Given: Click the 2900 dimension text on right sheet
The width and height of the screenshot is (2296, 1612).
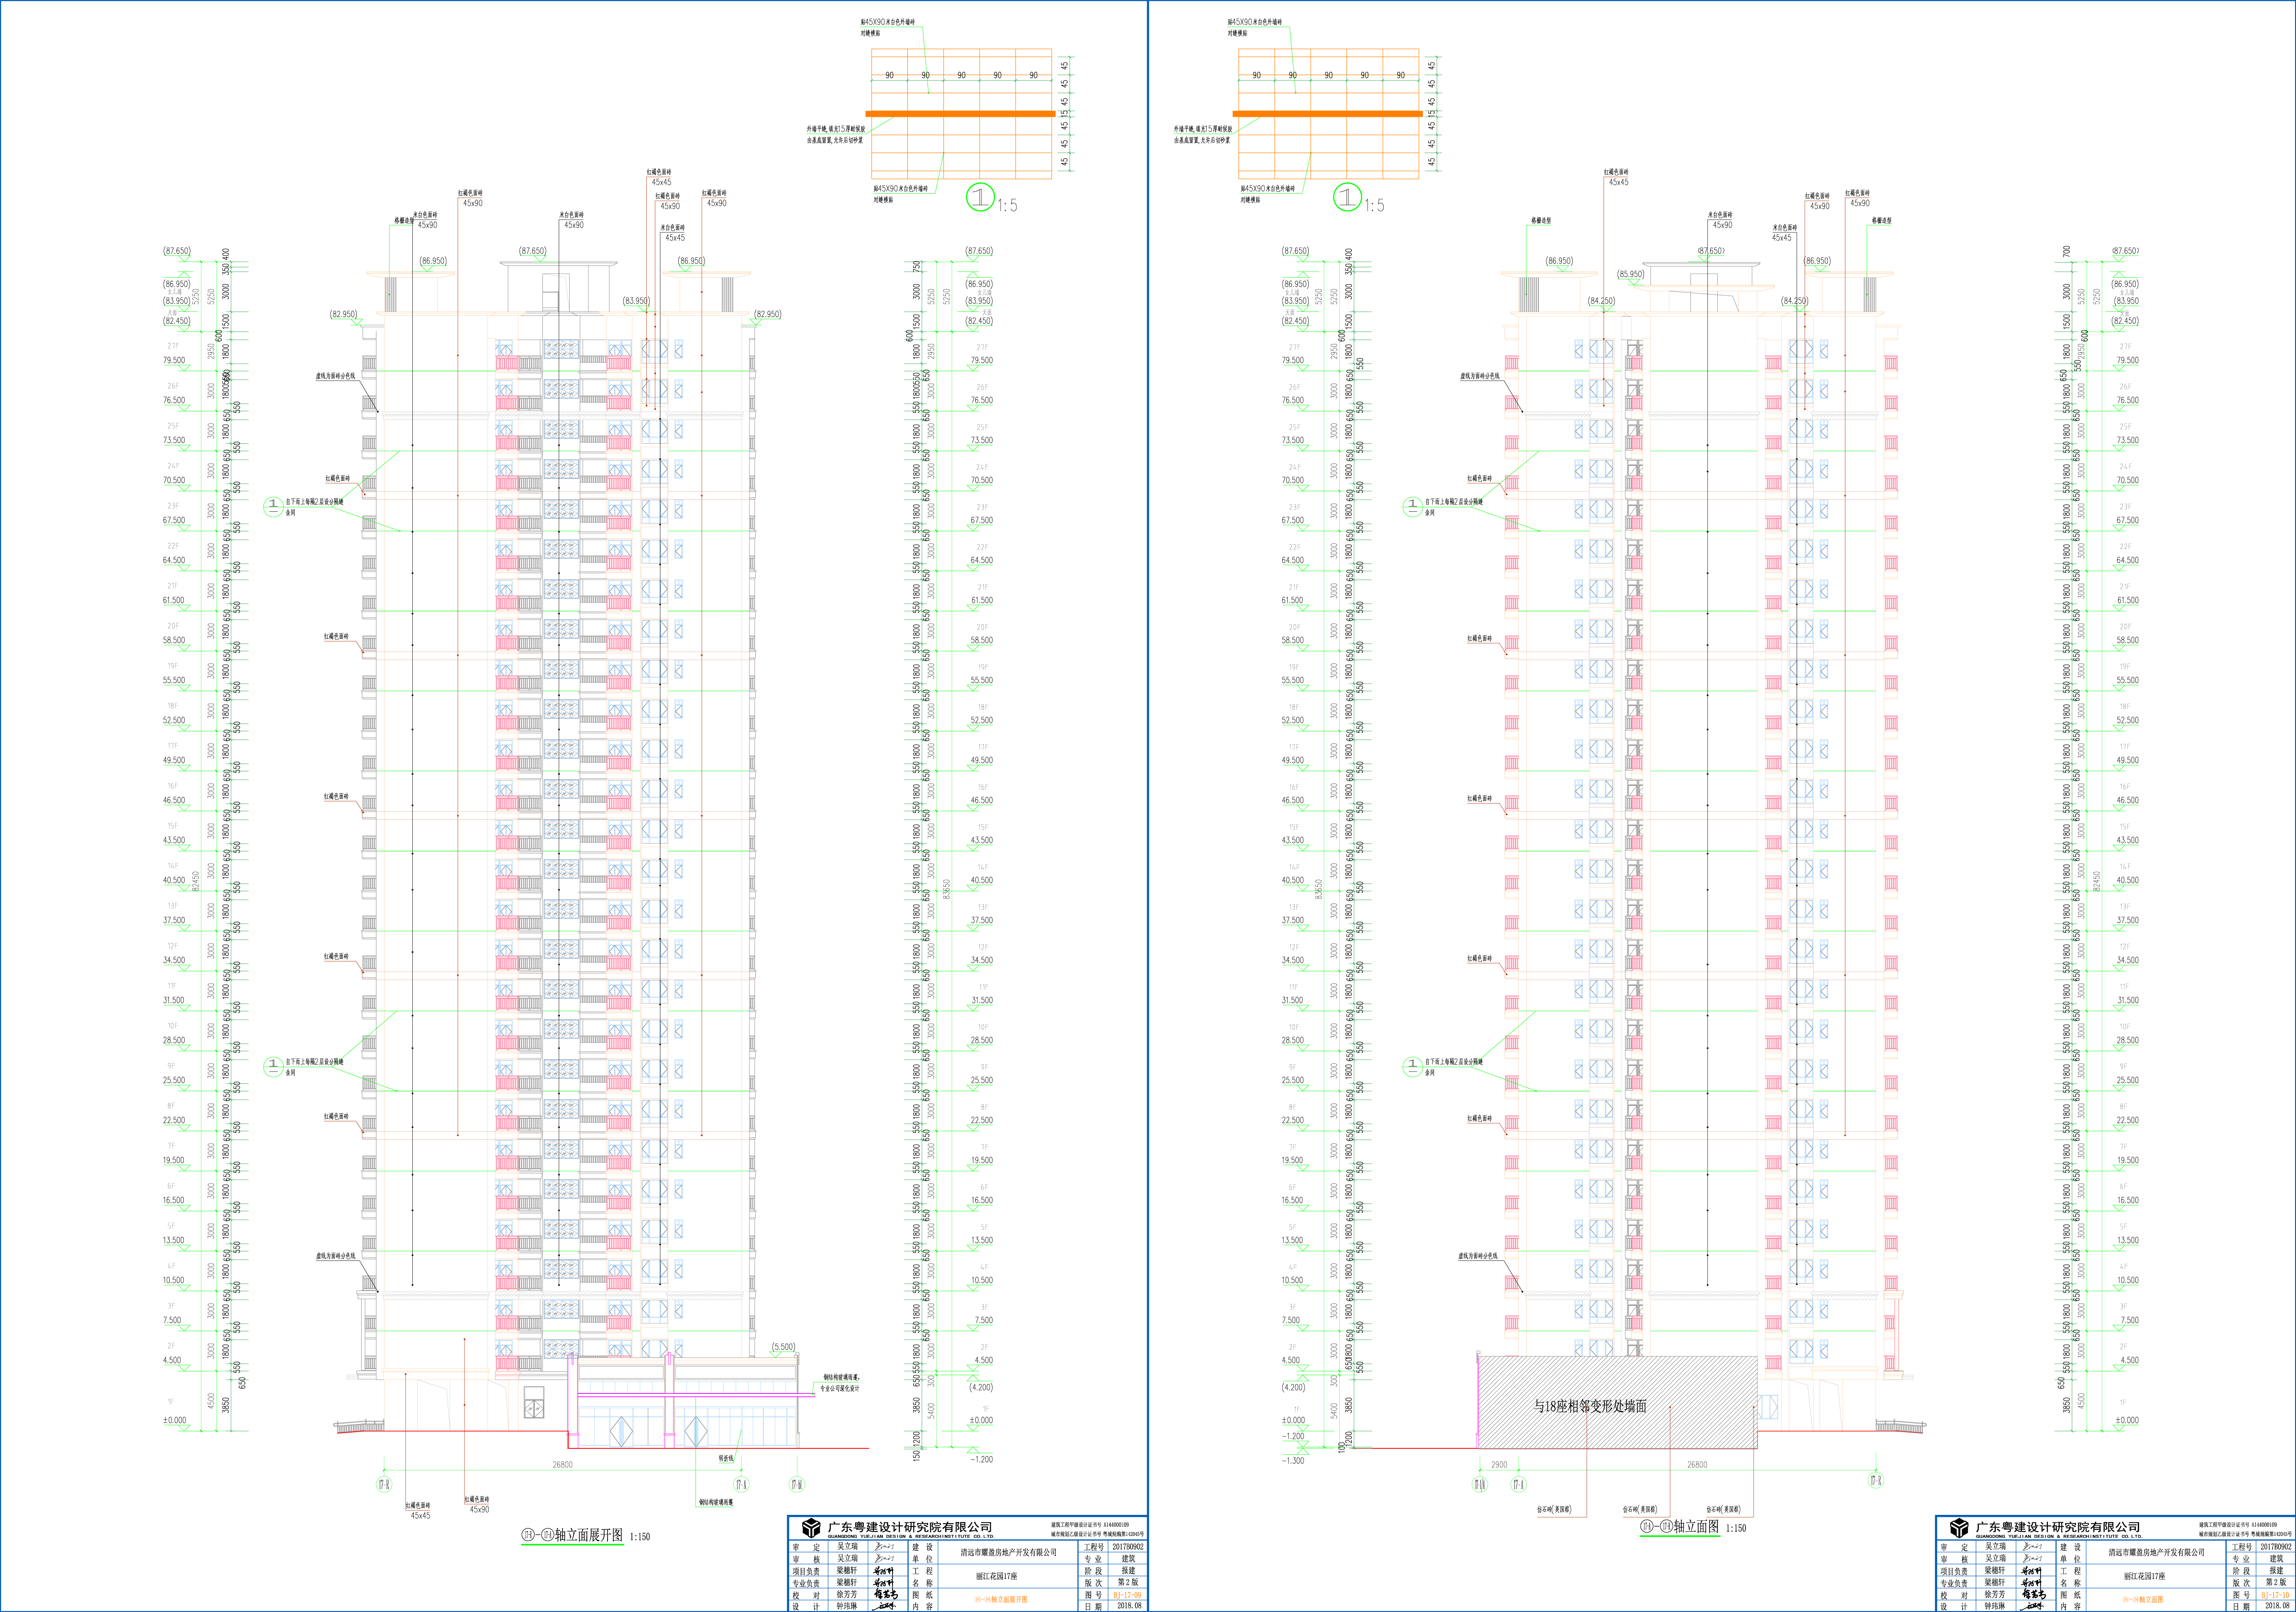Looking at the screenshot, I should (x=1499, y=1465).
